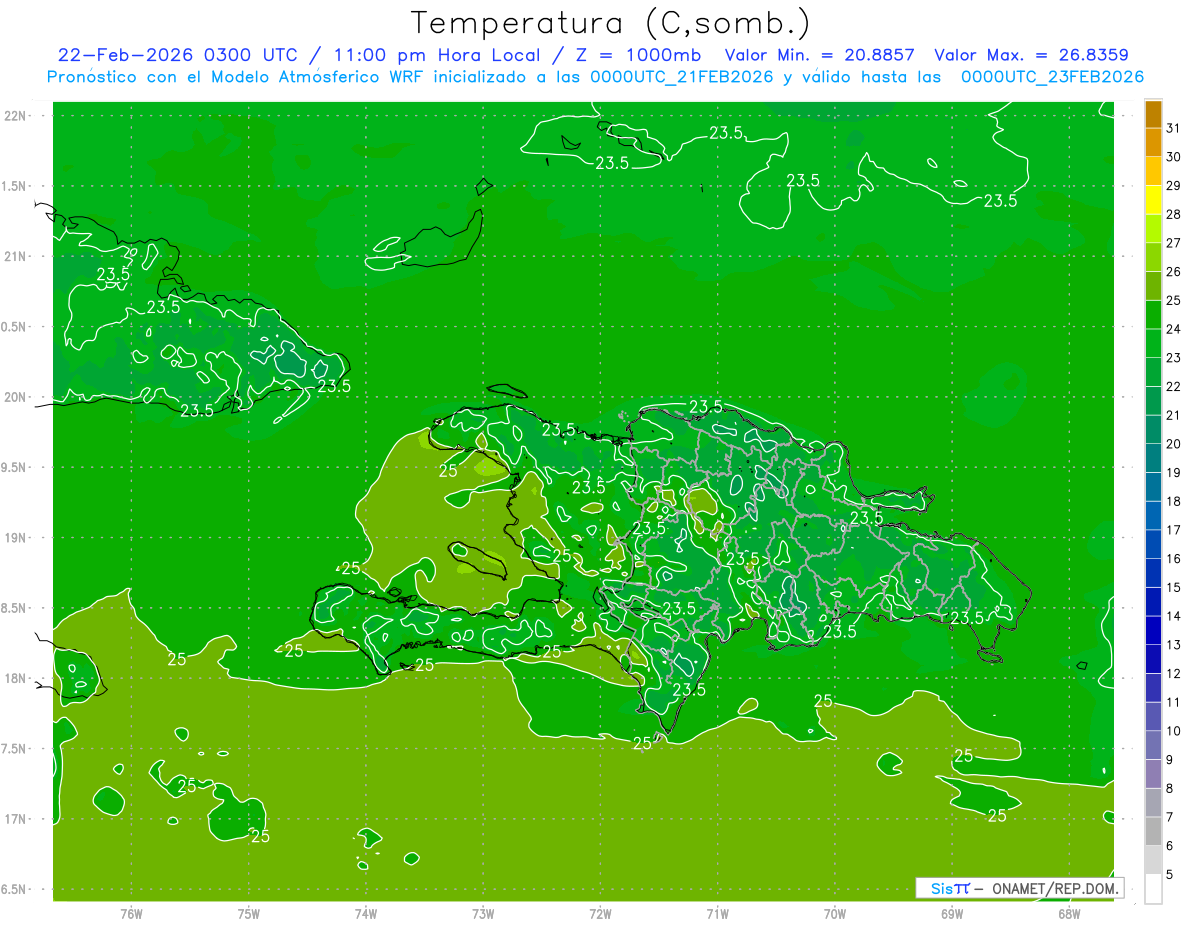Click the colorbar value label "12"
Viewport: 1200px width, 927px height.
click(x=1173, y=673)
